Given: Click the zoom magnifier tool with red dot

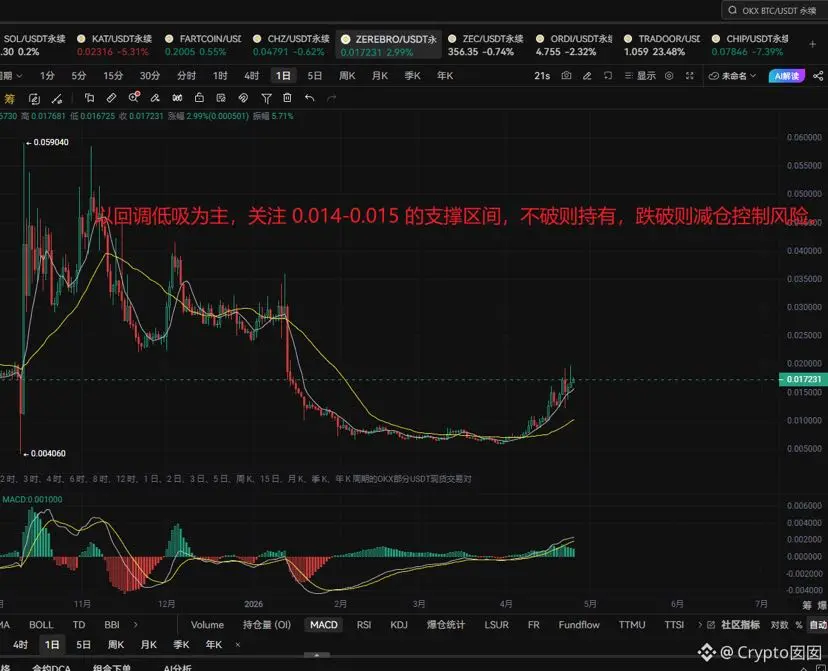Looking at the screenshot, I should pos(134,97).
